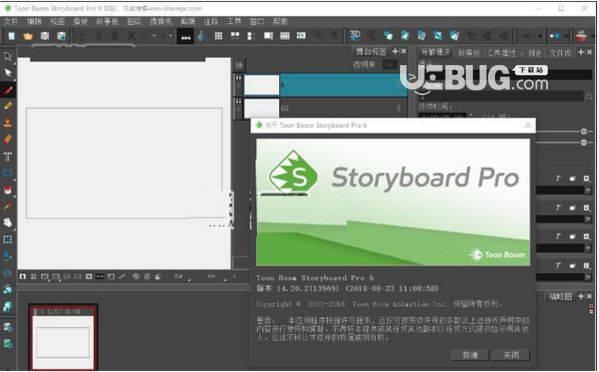
Task: Select the Dropper tool
Action: (x=8, y=206)
